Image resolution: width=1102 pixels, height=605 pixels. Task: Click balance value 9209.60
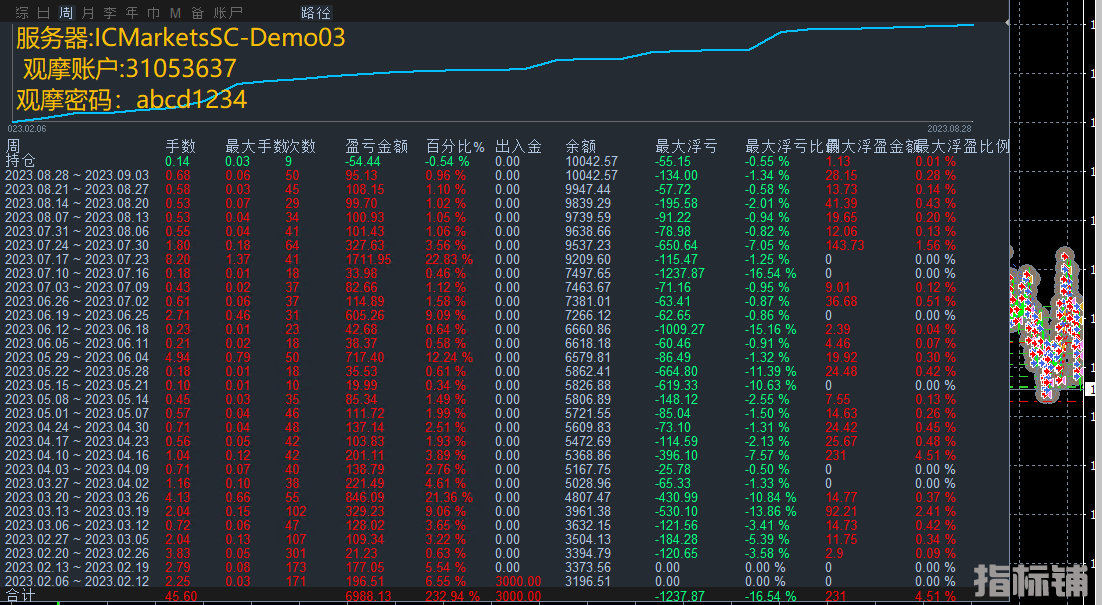tap(588, 260)
